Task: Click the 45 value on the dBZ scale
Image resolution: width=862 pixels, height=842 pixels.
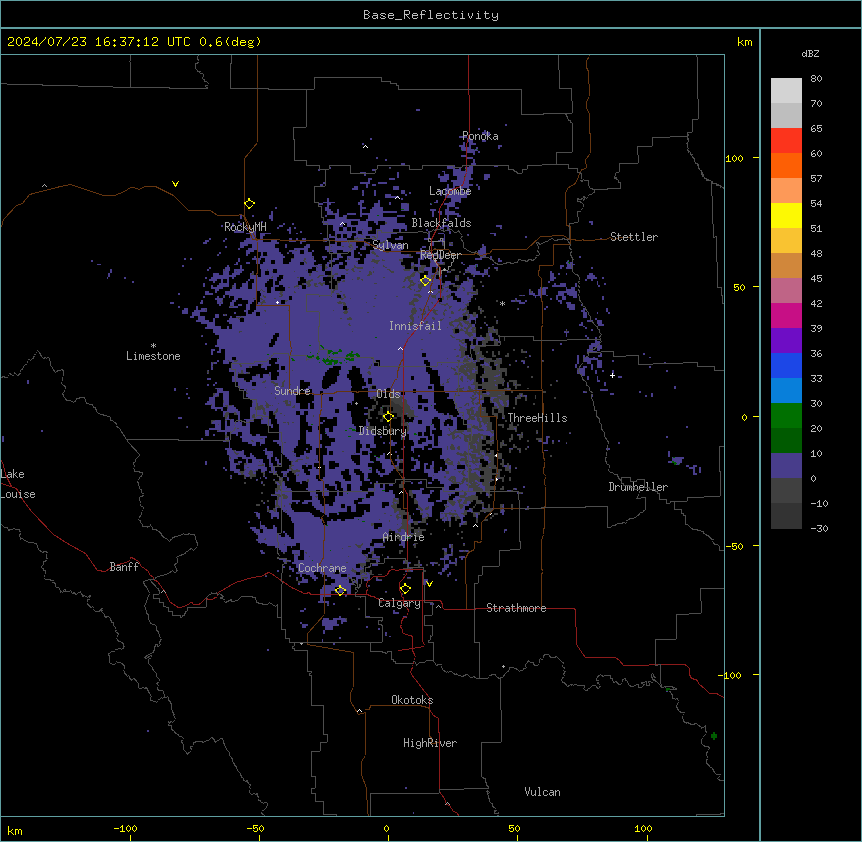Action: coord(816,279)
